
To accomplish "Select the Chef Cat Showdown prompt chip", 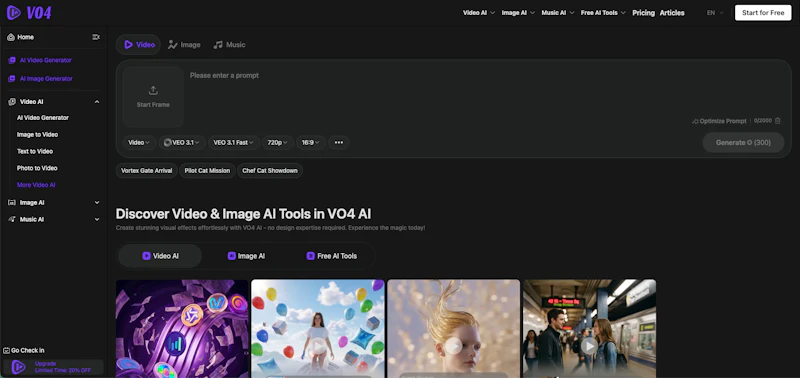I will point(270,170).
